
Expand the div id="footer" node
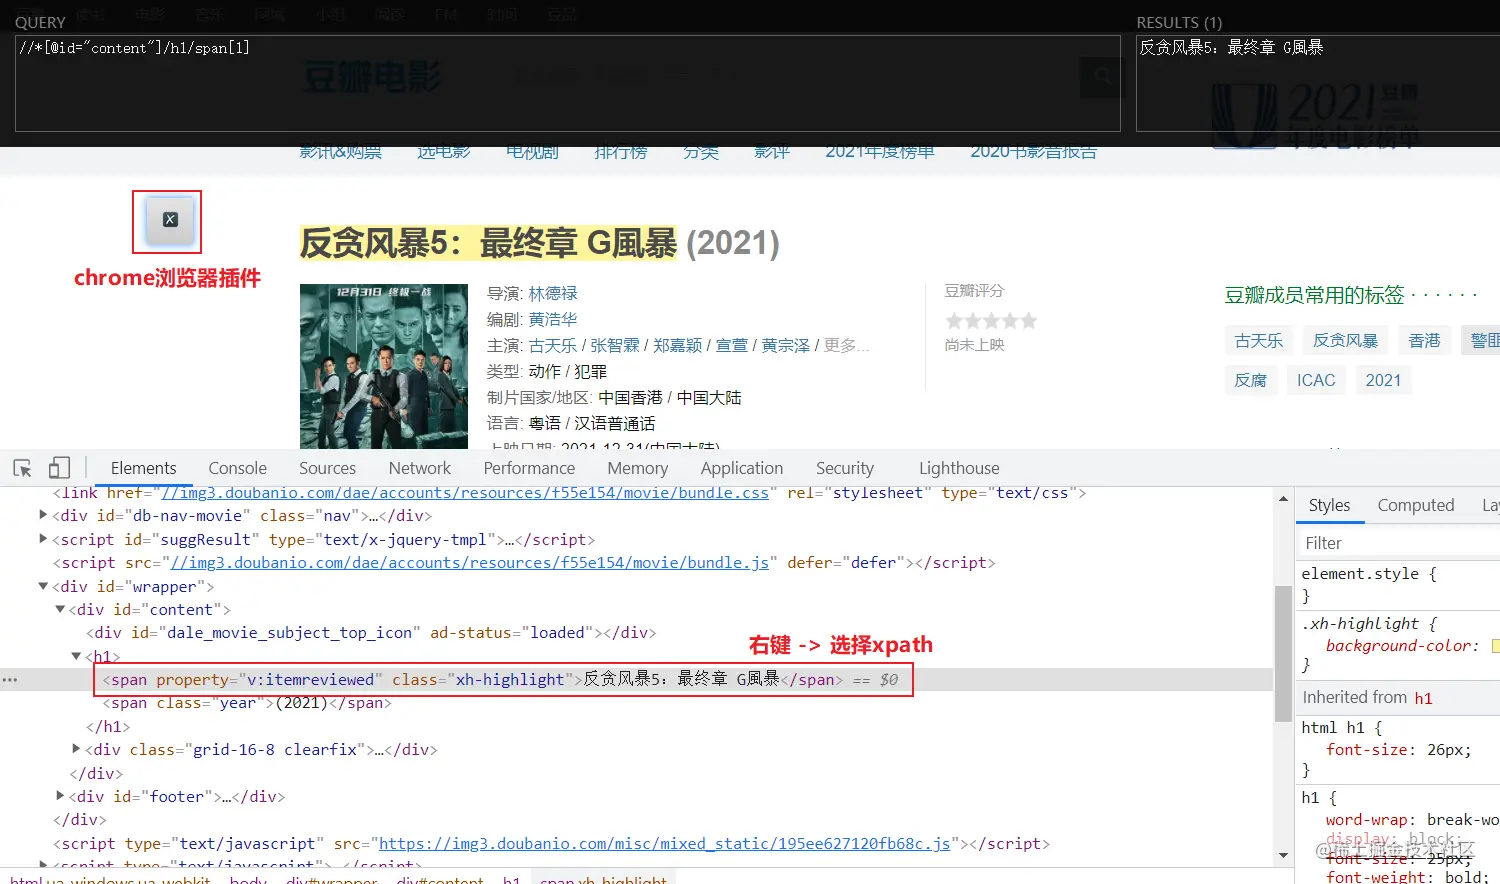point(60,796)
